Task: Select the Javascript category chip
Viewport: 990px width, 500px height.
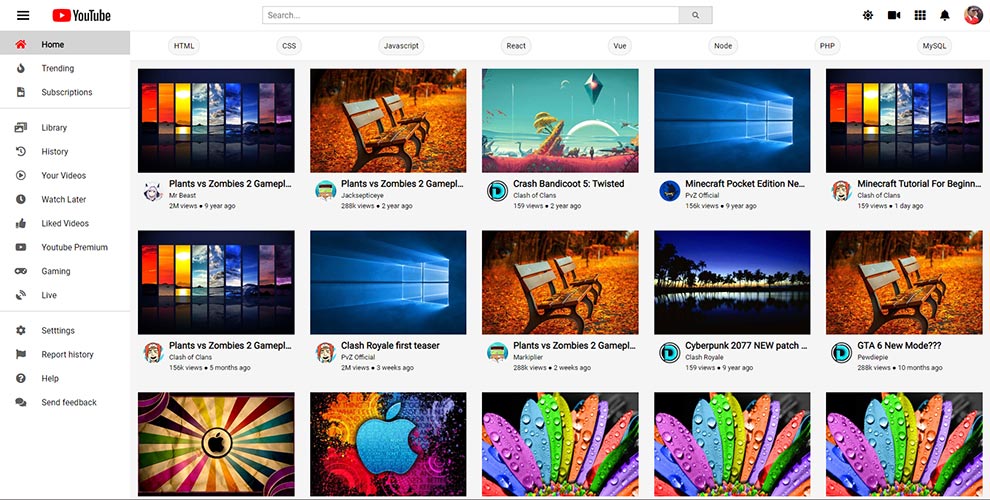Action: click(402, 46)
